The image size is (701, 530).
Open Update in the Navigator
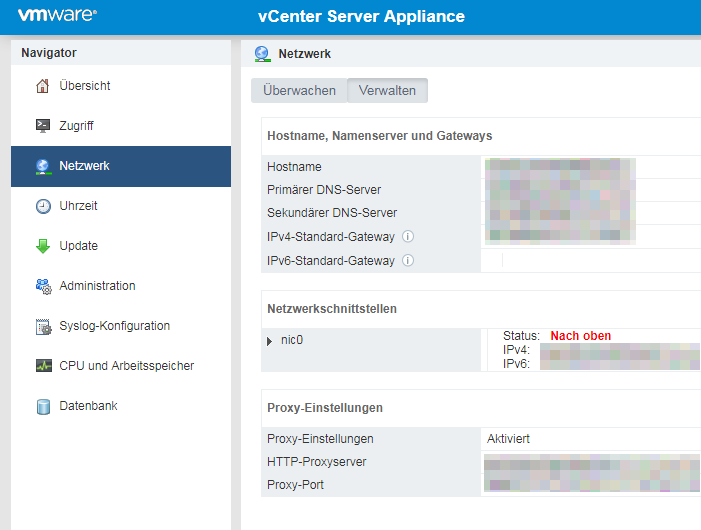click(x=121, y=246)
